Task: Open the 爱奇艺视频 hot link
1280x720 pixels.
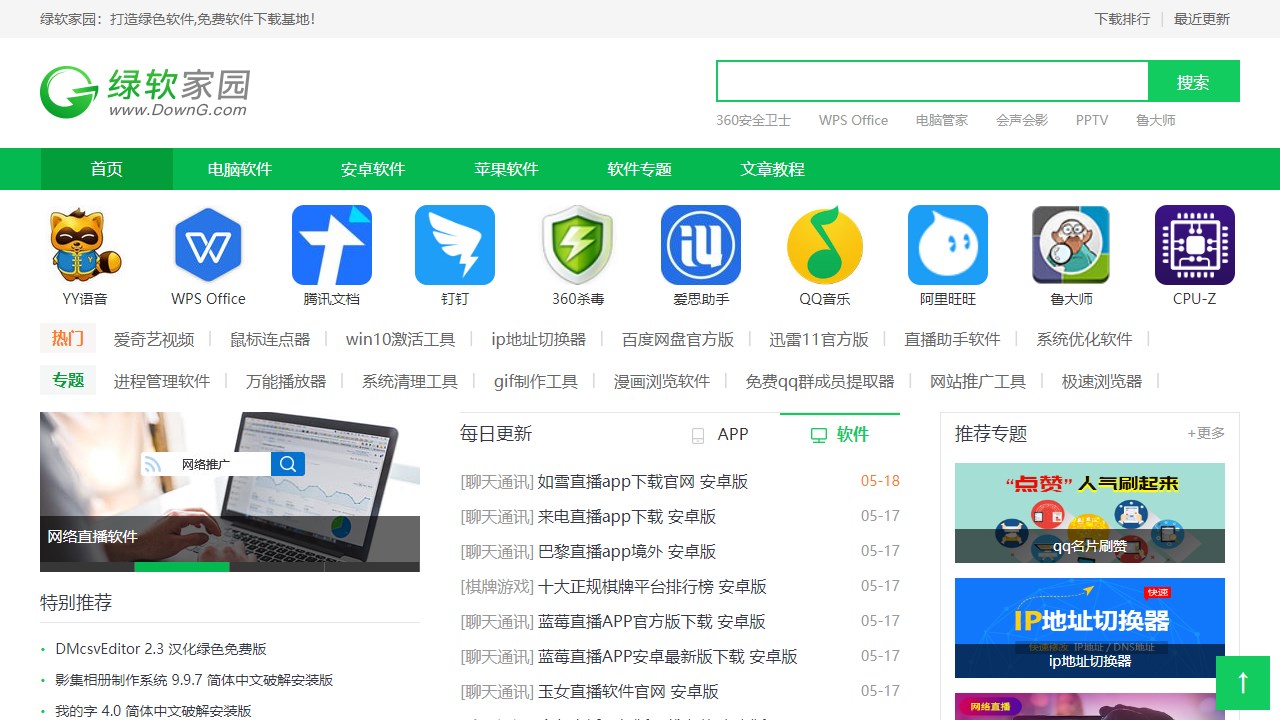Action: coord(154,340)
